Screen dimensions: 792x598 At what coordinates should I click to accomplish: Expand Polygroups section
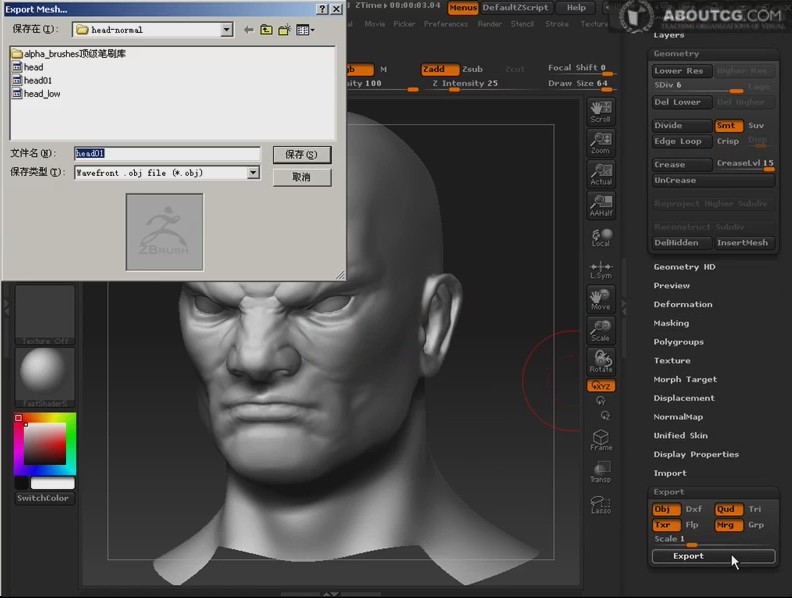point(678,342)
